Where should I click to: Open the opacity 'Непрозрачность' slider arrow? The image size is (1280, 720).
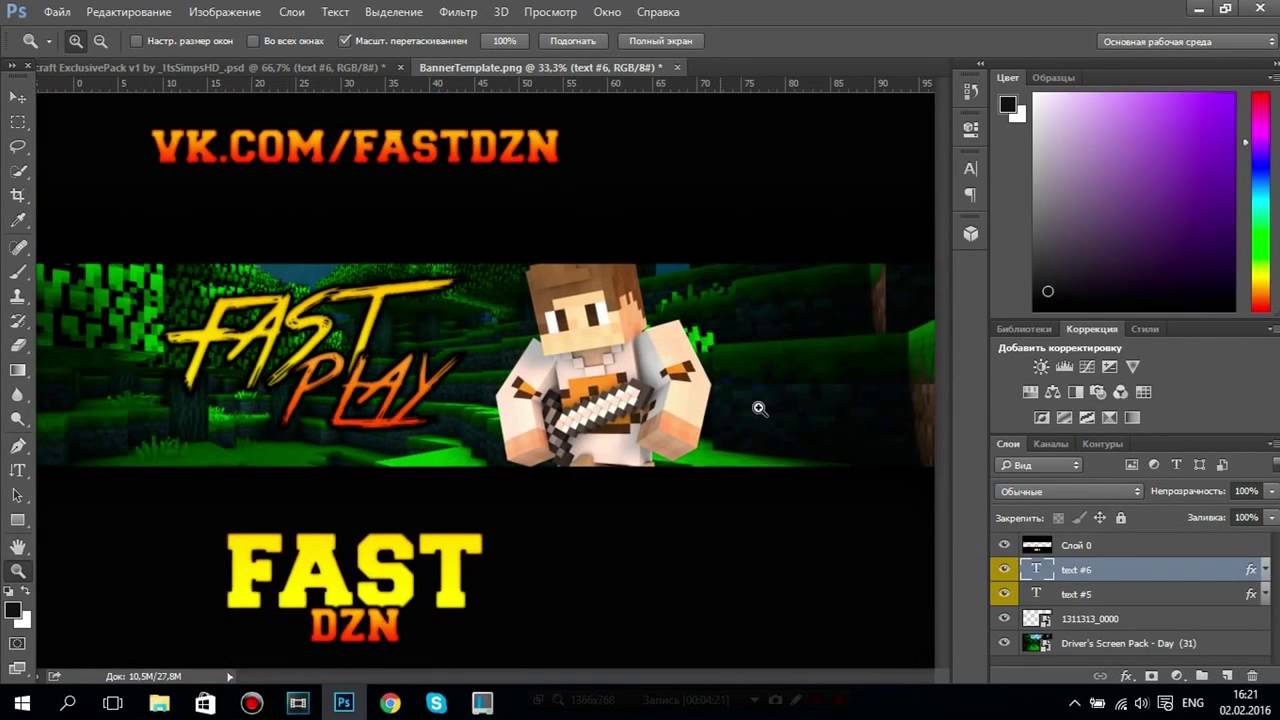(1272, 491)
